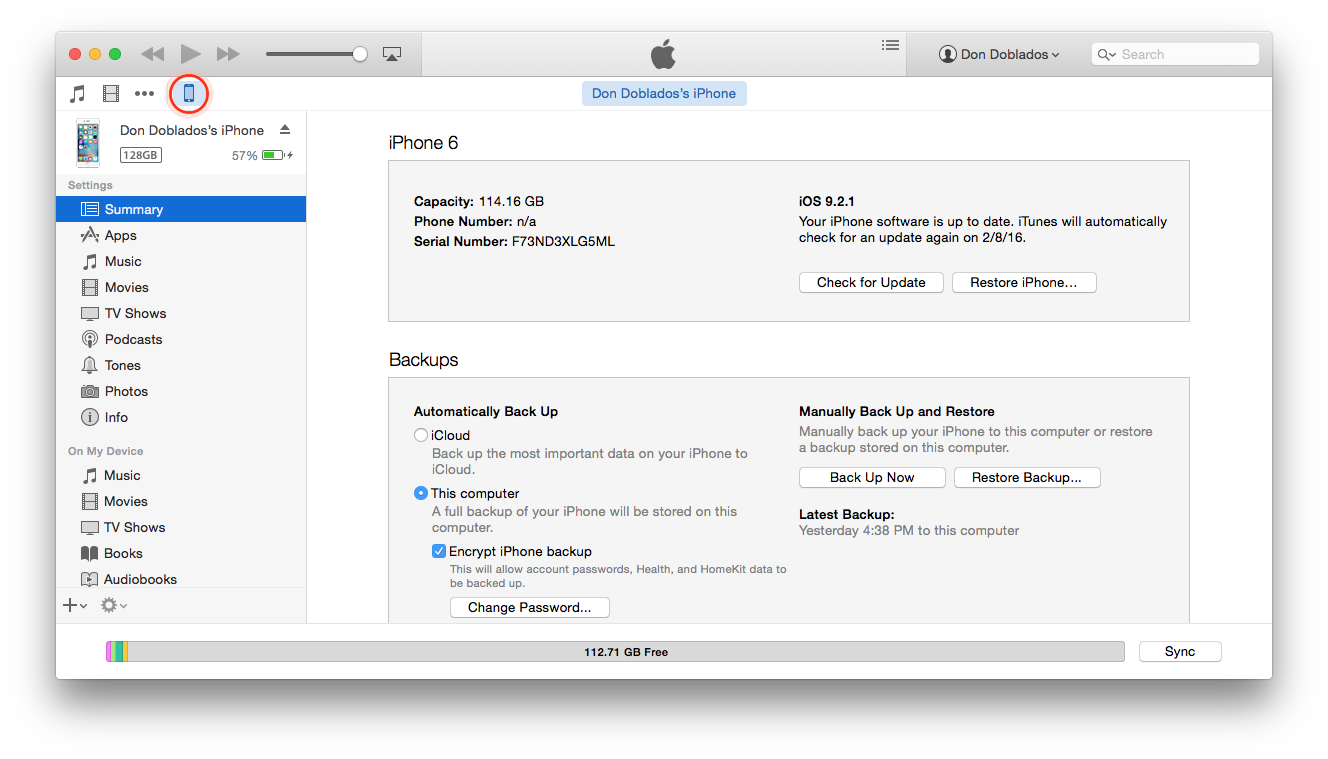Open Music under Settings
The height and width of the screenshot is (759, 1328).
181,261
